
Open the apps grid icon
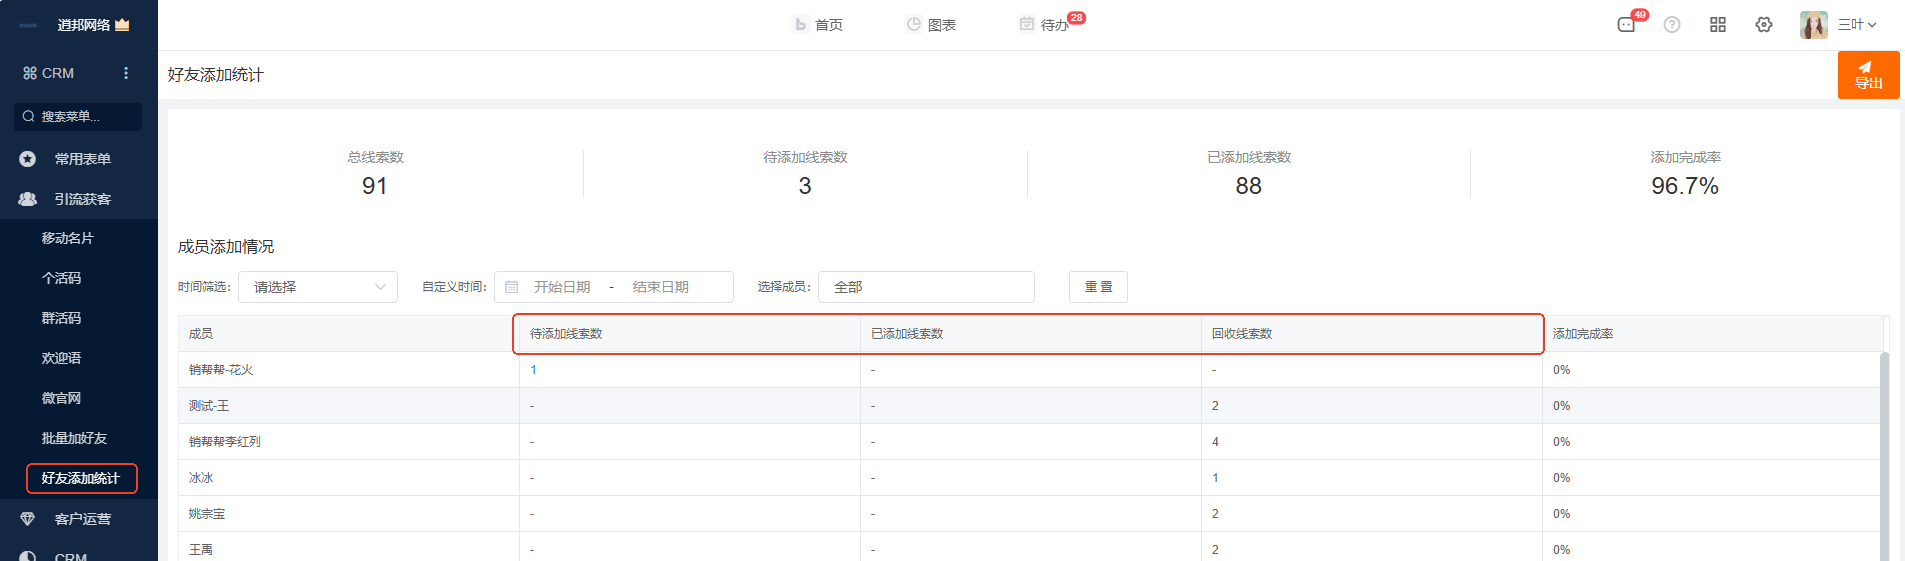click(x=1717, y=25)
